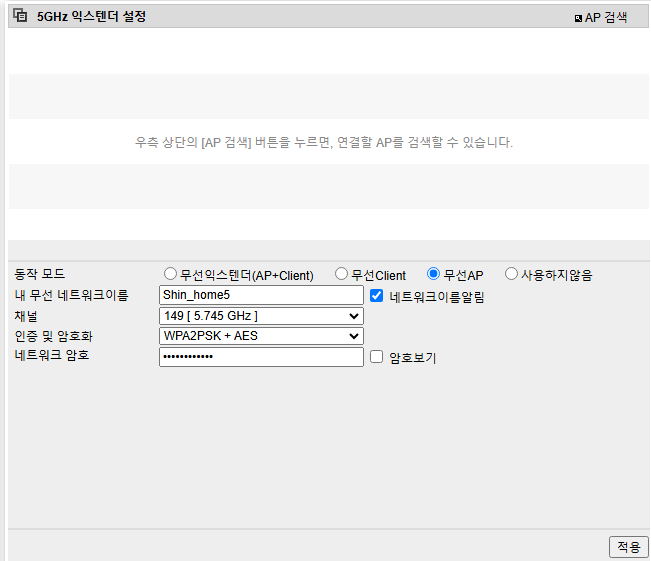Viewport: 651px width, 561px height.
Task: Click the 5GHz extender settings header icon
Action: pos(20,15)
